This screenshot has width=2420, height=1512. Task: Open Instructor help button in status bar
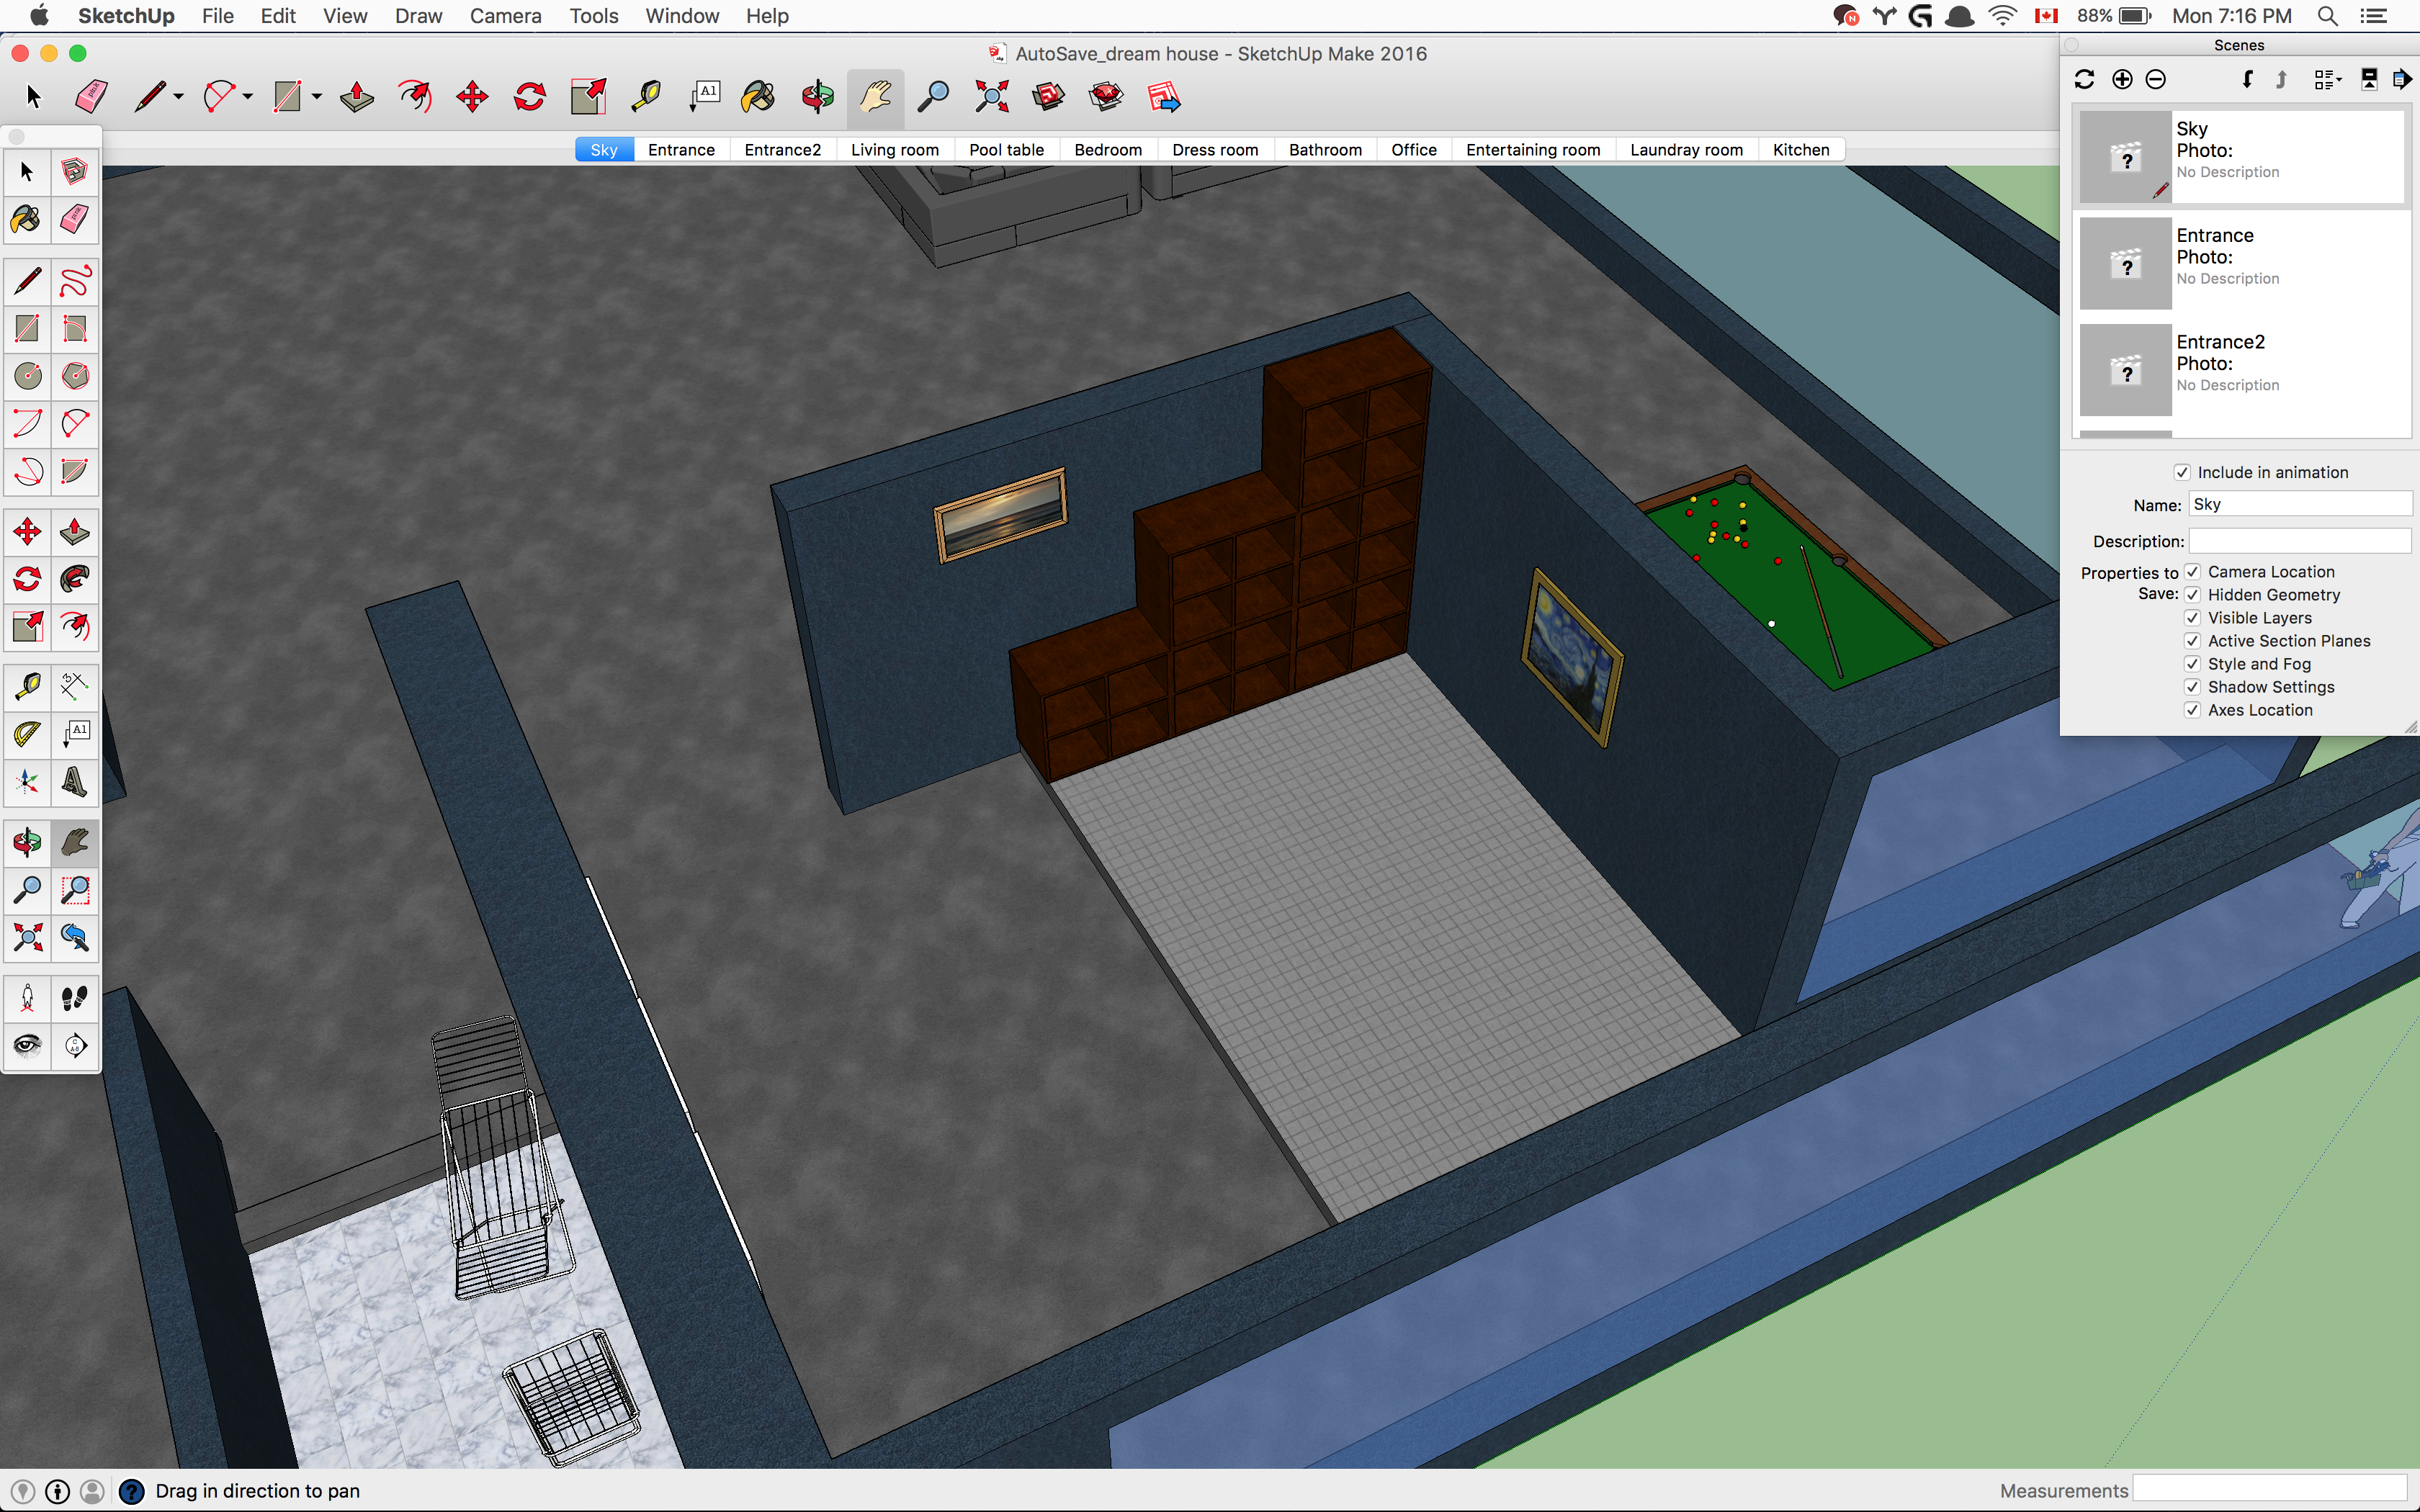(131, 1492)
